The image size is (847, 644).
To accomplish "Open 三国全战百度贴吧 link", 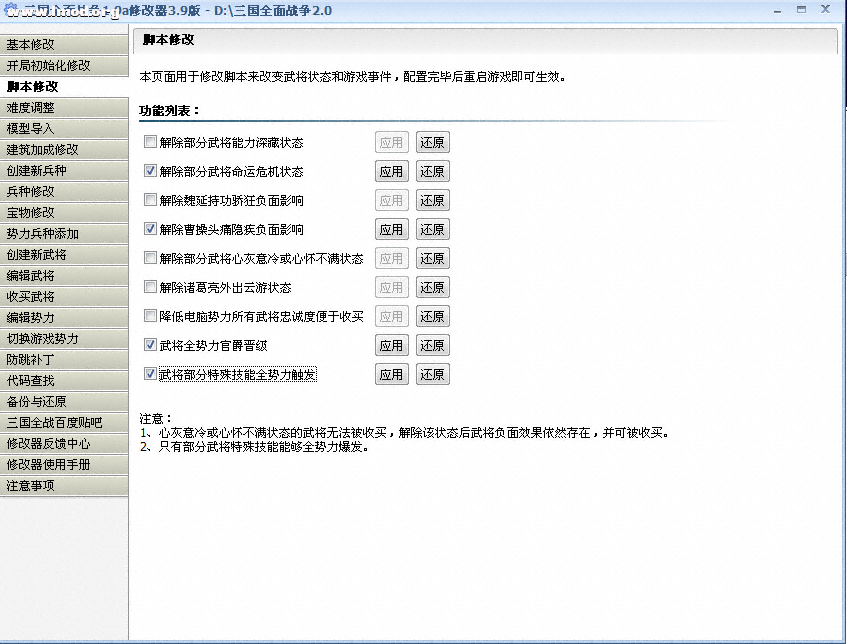I will [x=64, y=422].
